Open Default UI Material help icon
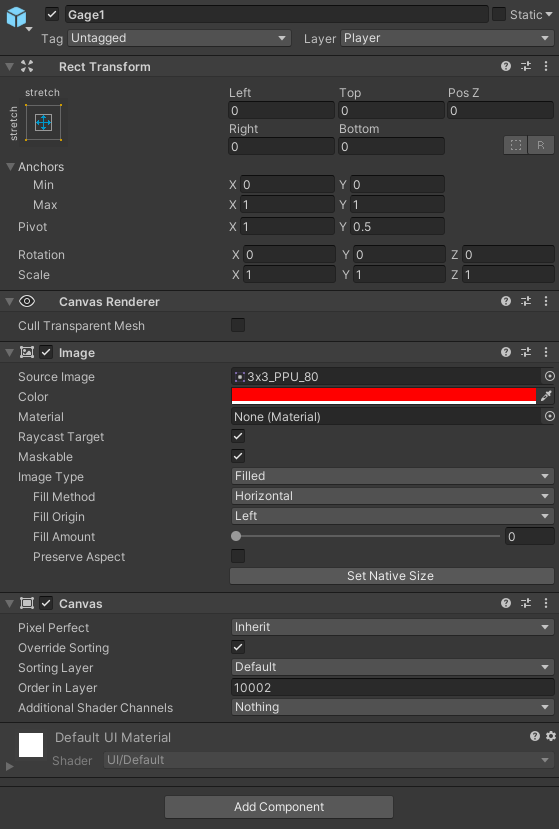The image size is (559, 829). 535,736
